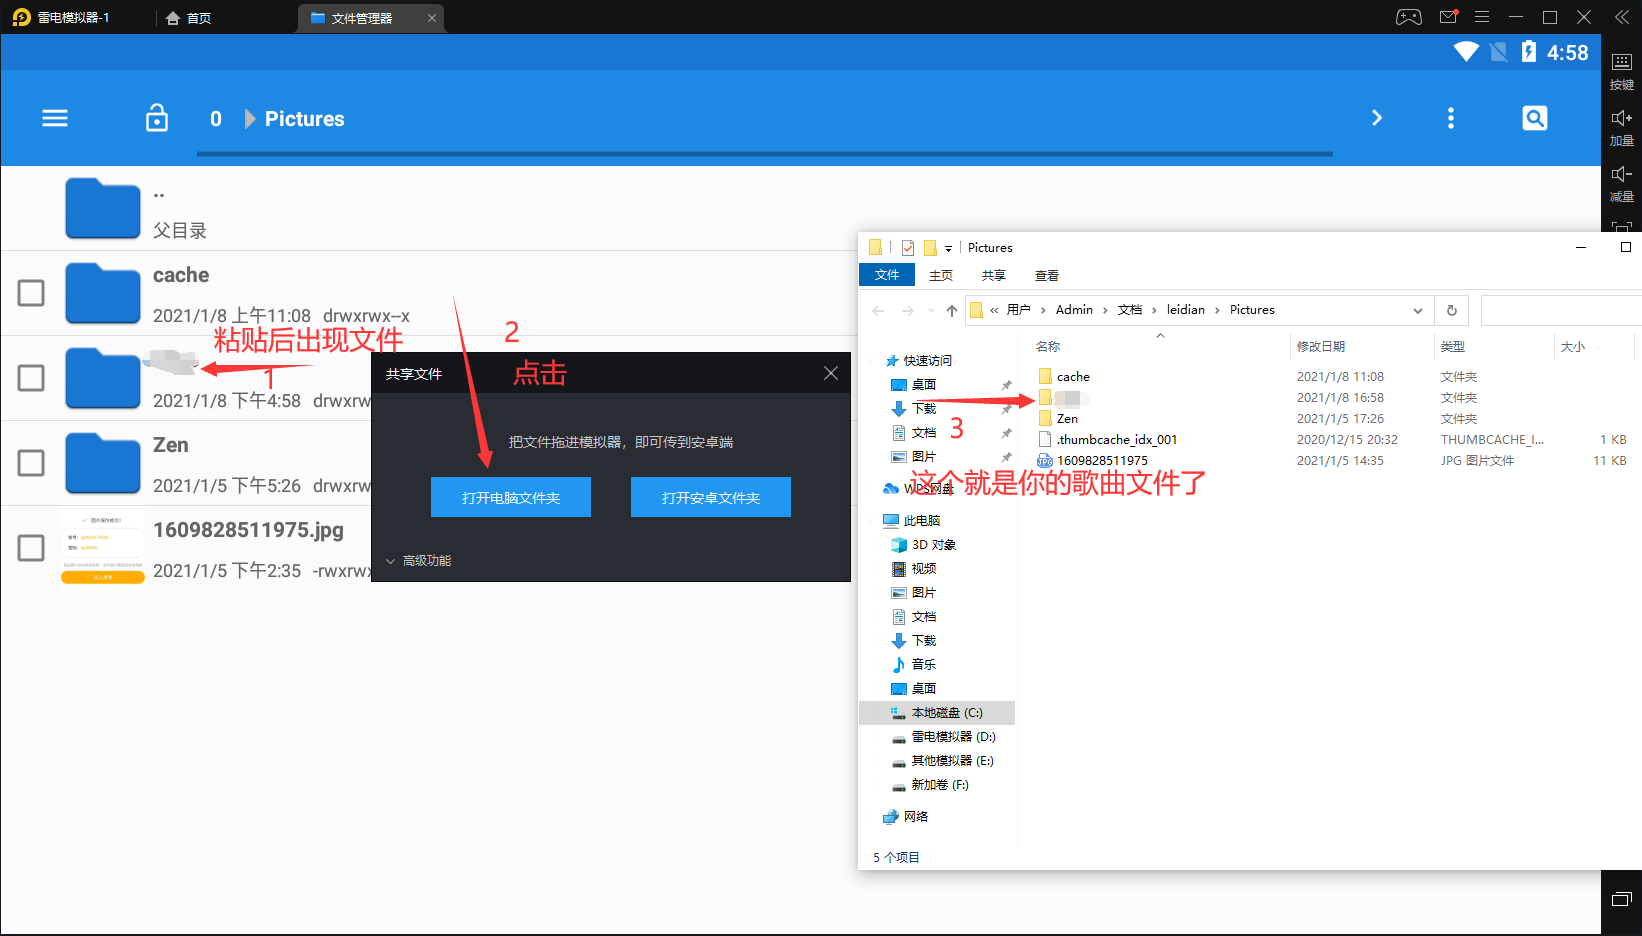Click 打开安卓文件夹 button

(x=711, y=497)
